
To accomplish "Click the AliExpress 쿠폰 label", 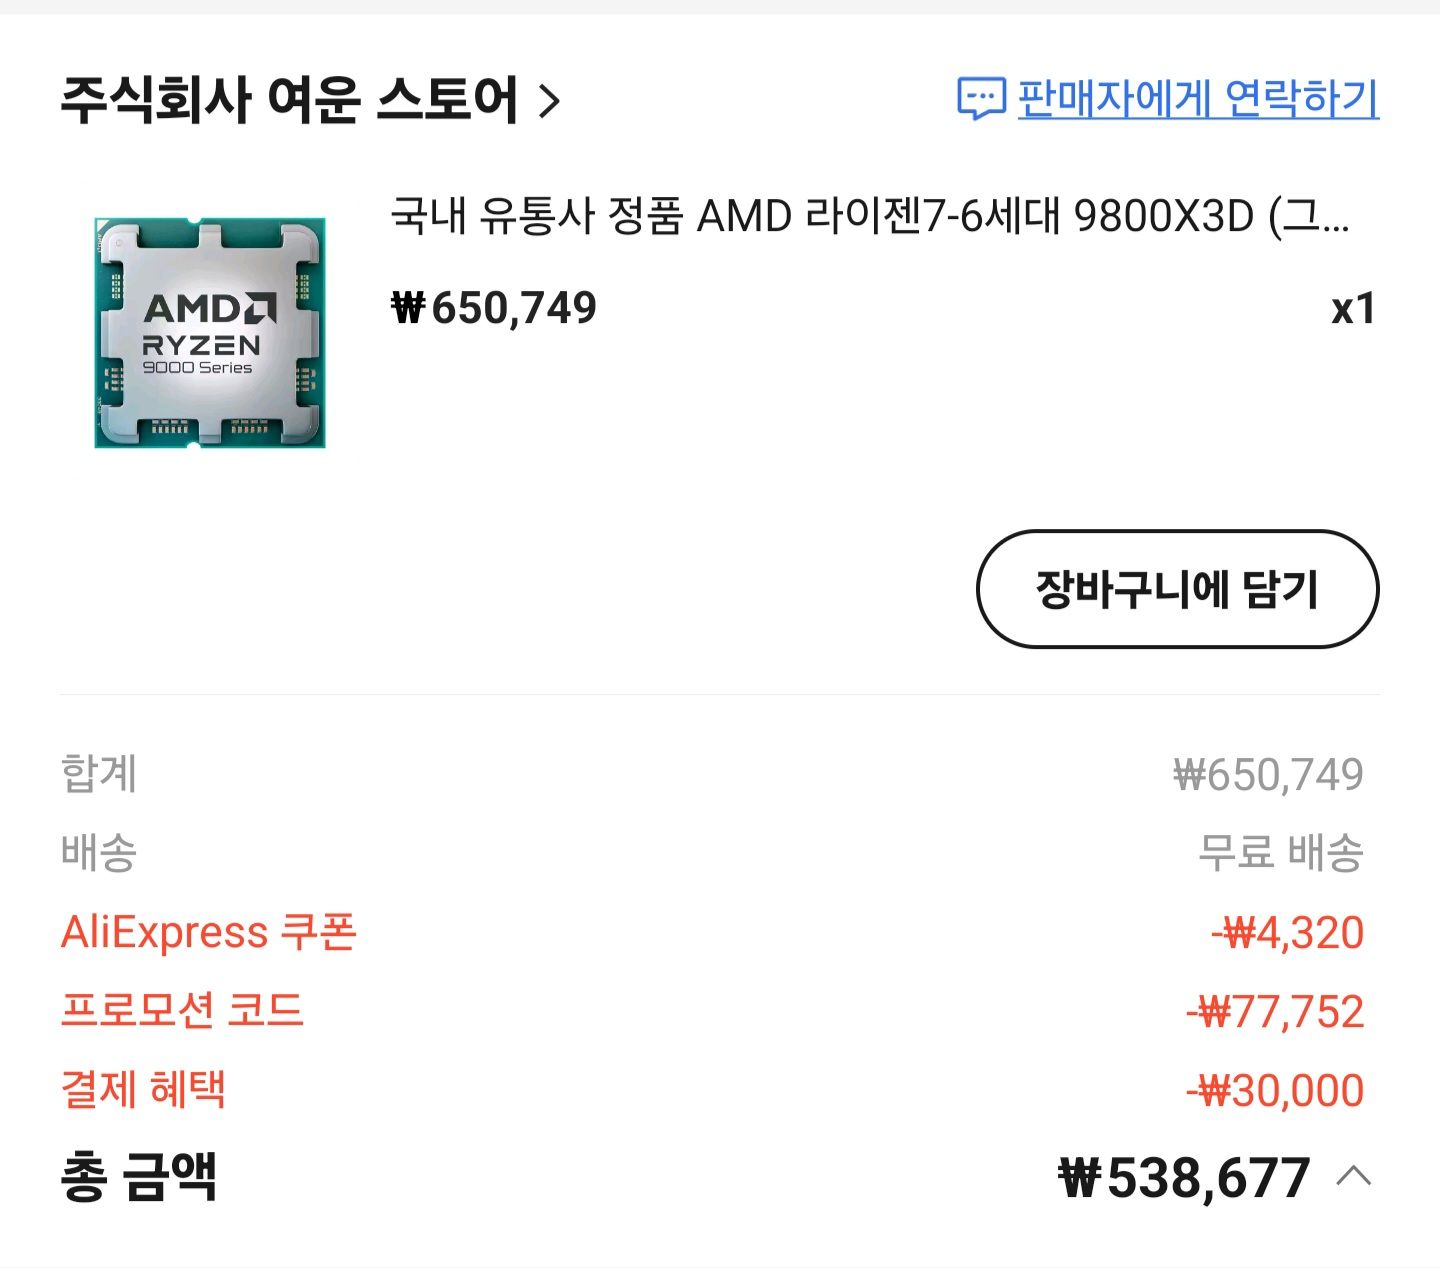I will click(x=207, y=932).
